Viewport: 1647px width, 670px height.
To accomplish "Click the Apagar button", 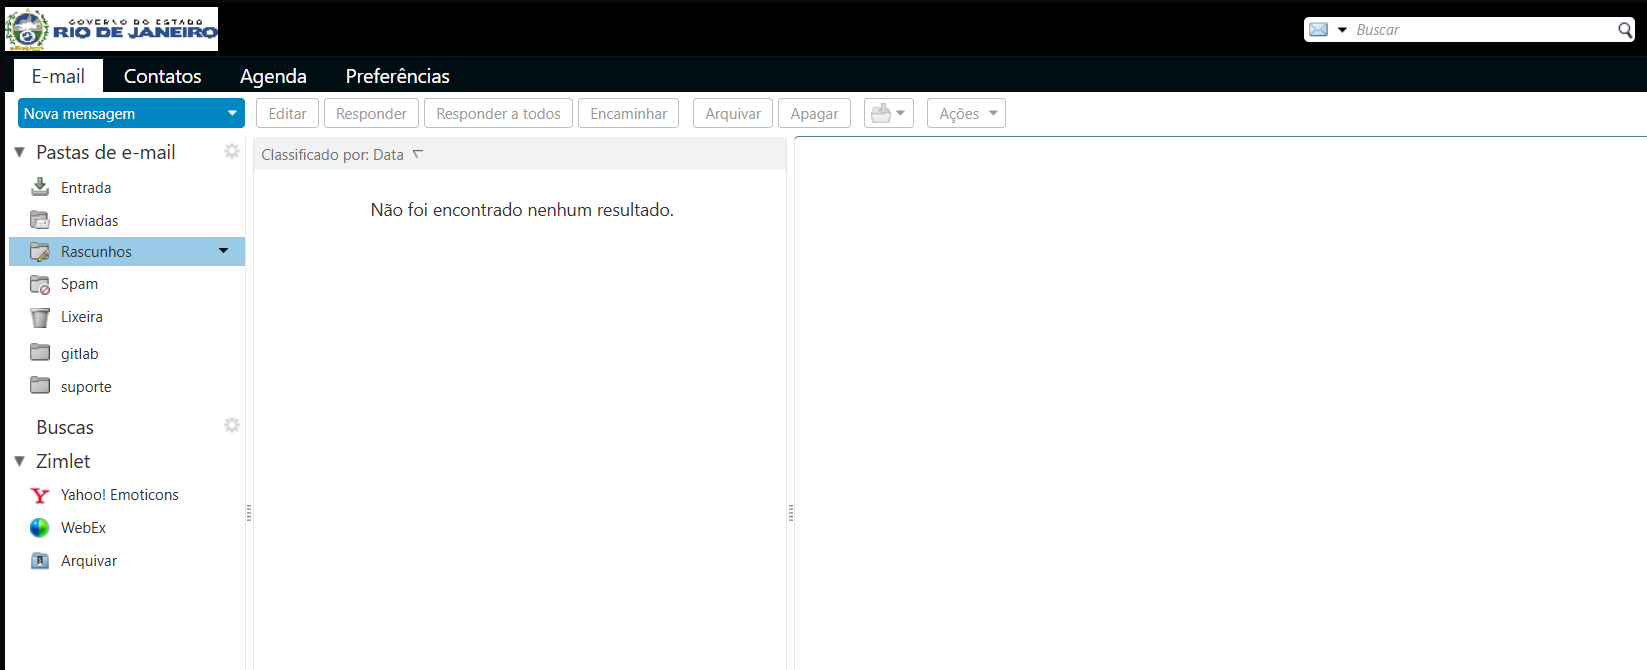I will 814,113.
